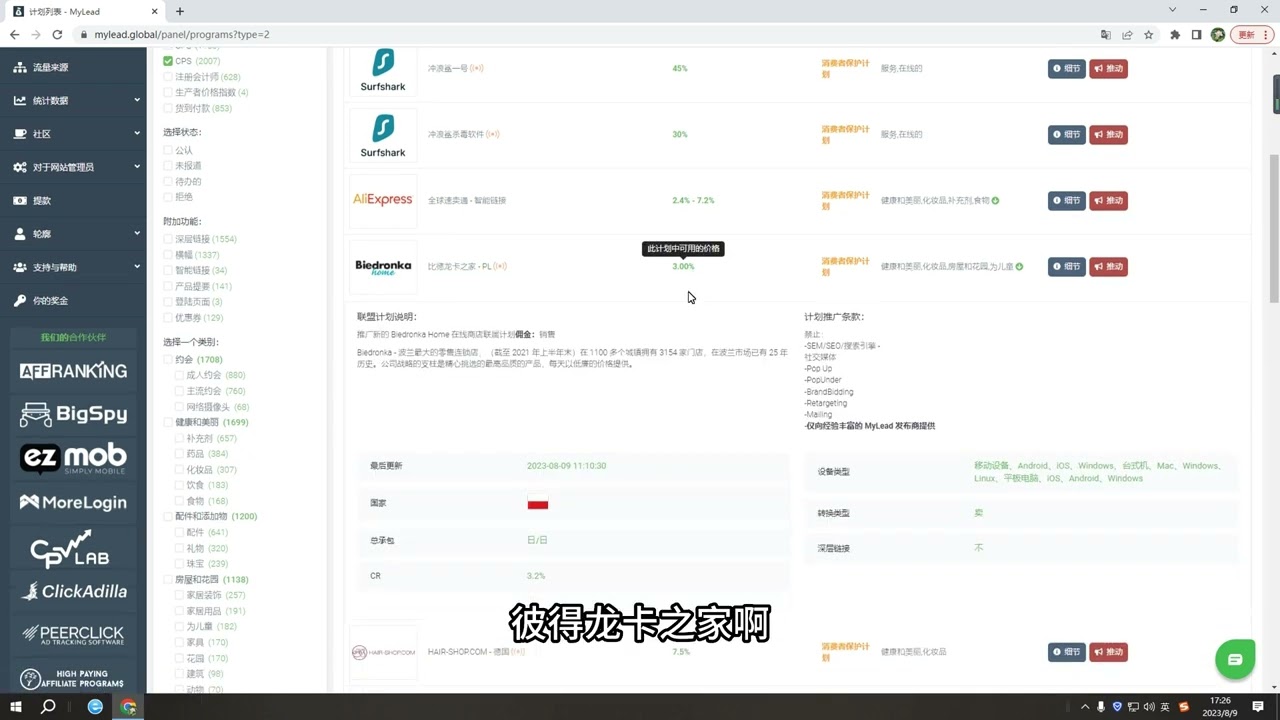Click 推动 for Biedronka 比德龙卡之家
Screen dimensions: 1280x720
click(1108, 266)
